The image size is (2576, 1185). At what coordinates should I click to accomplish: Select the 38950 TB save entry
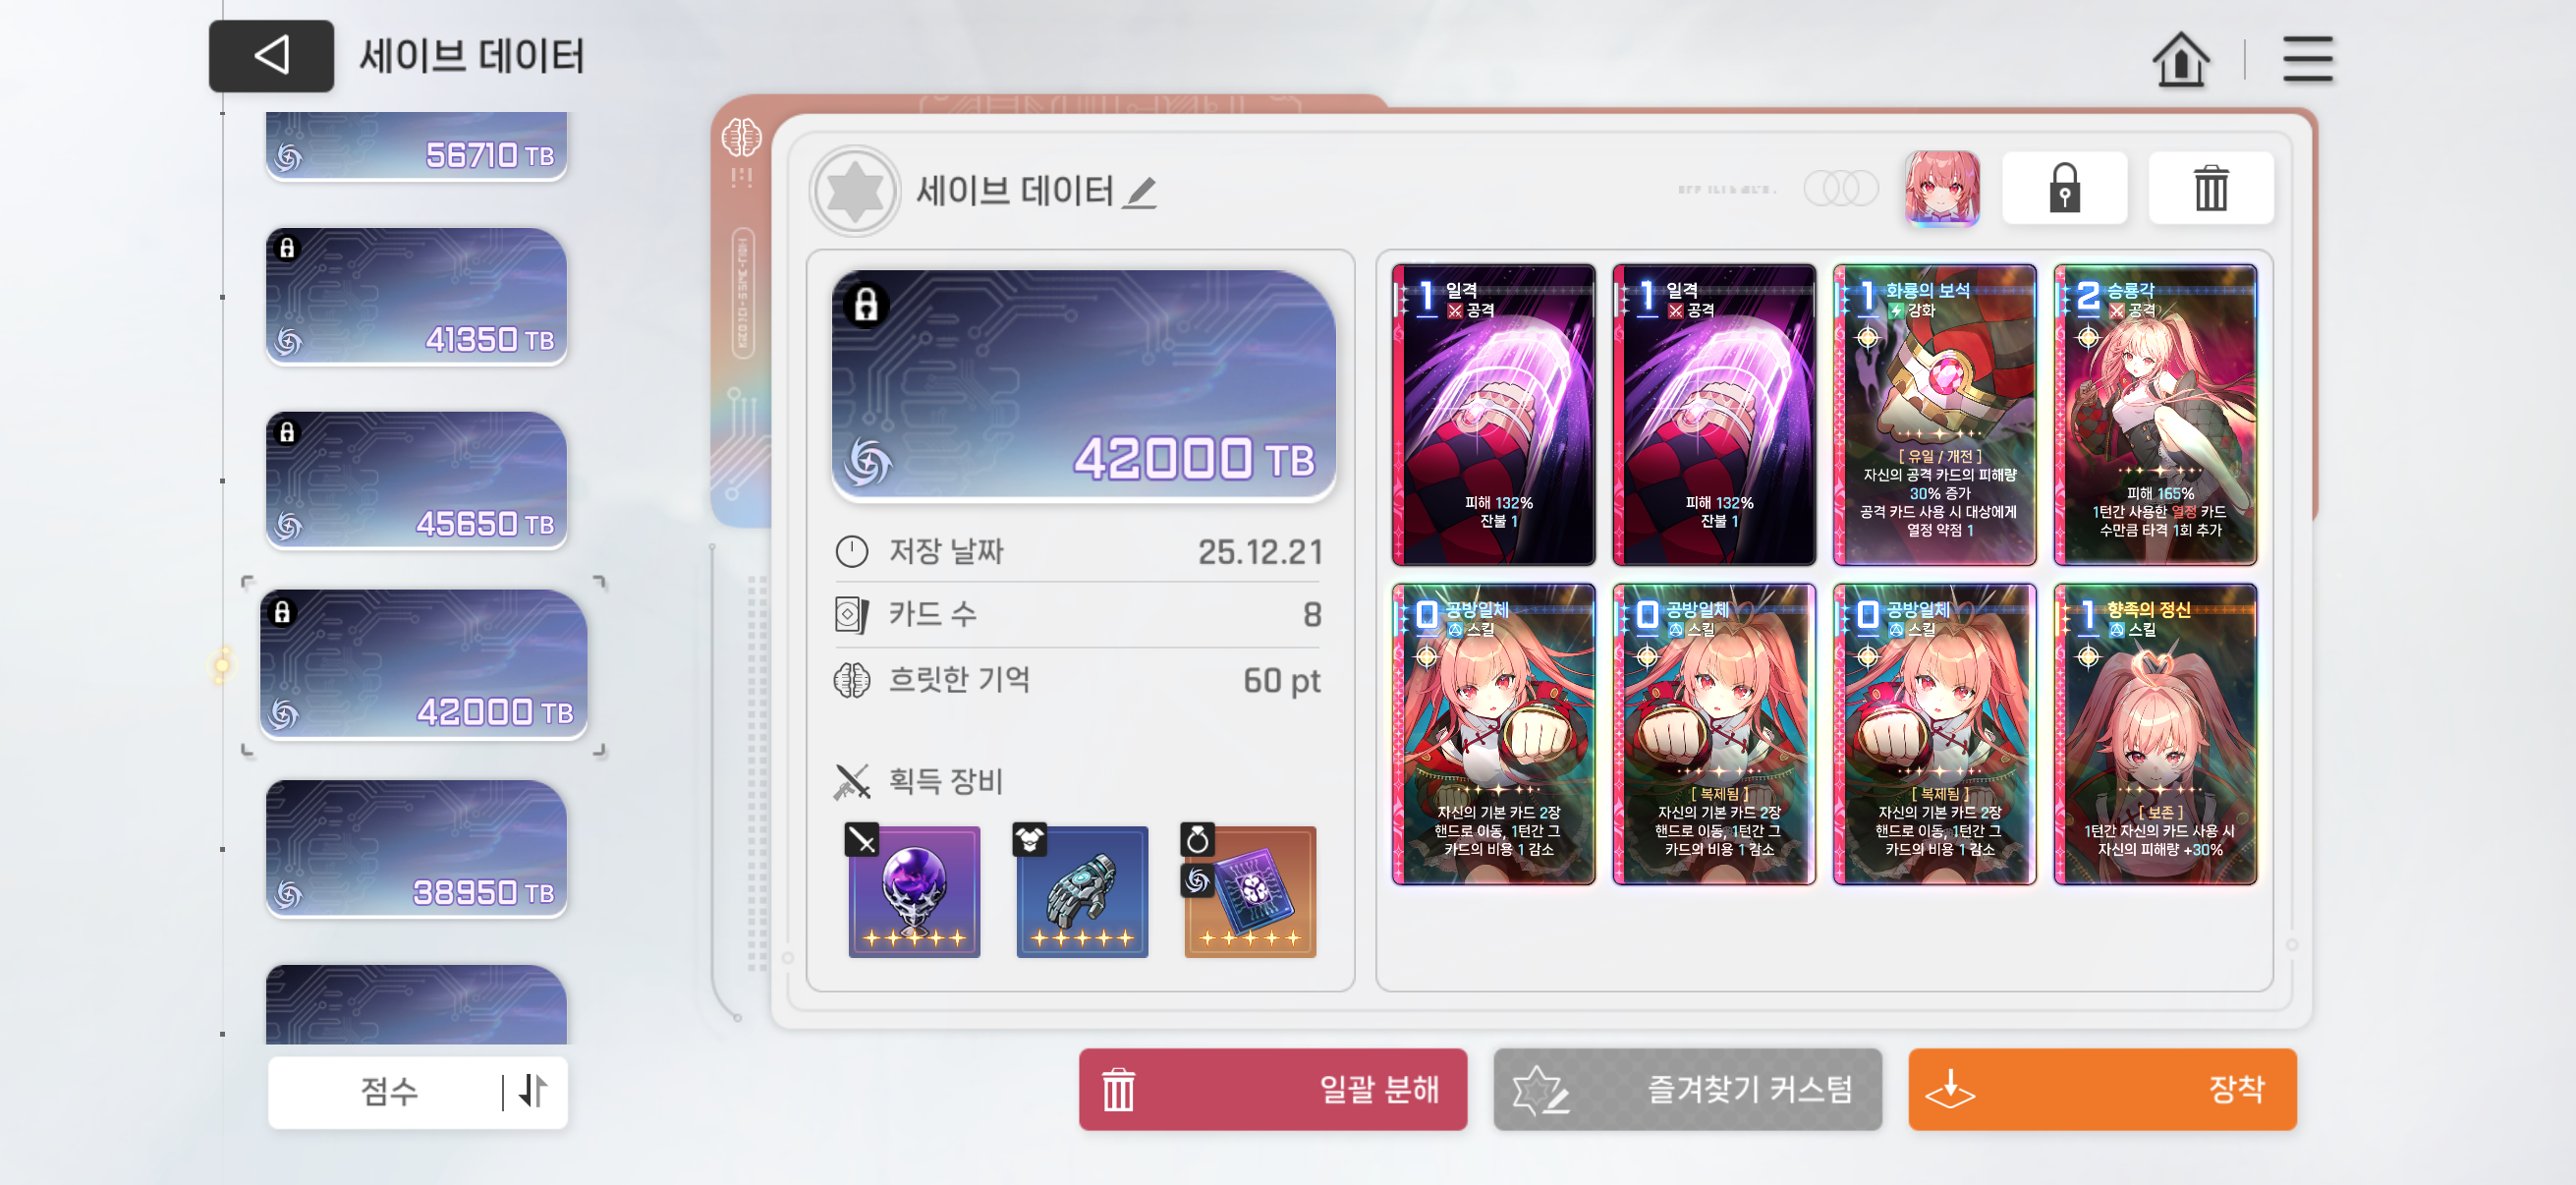click(x=416, y=849)
